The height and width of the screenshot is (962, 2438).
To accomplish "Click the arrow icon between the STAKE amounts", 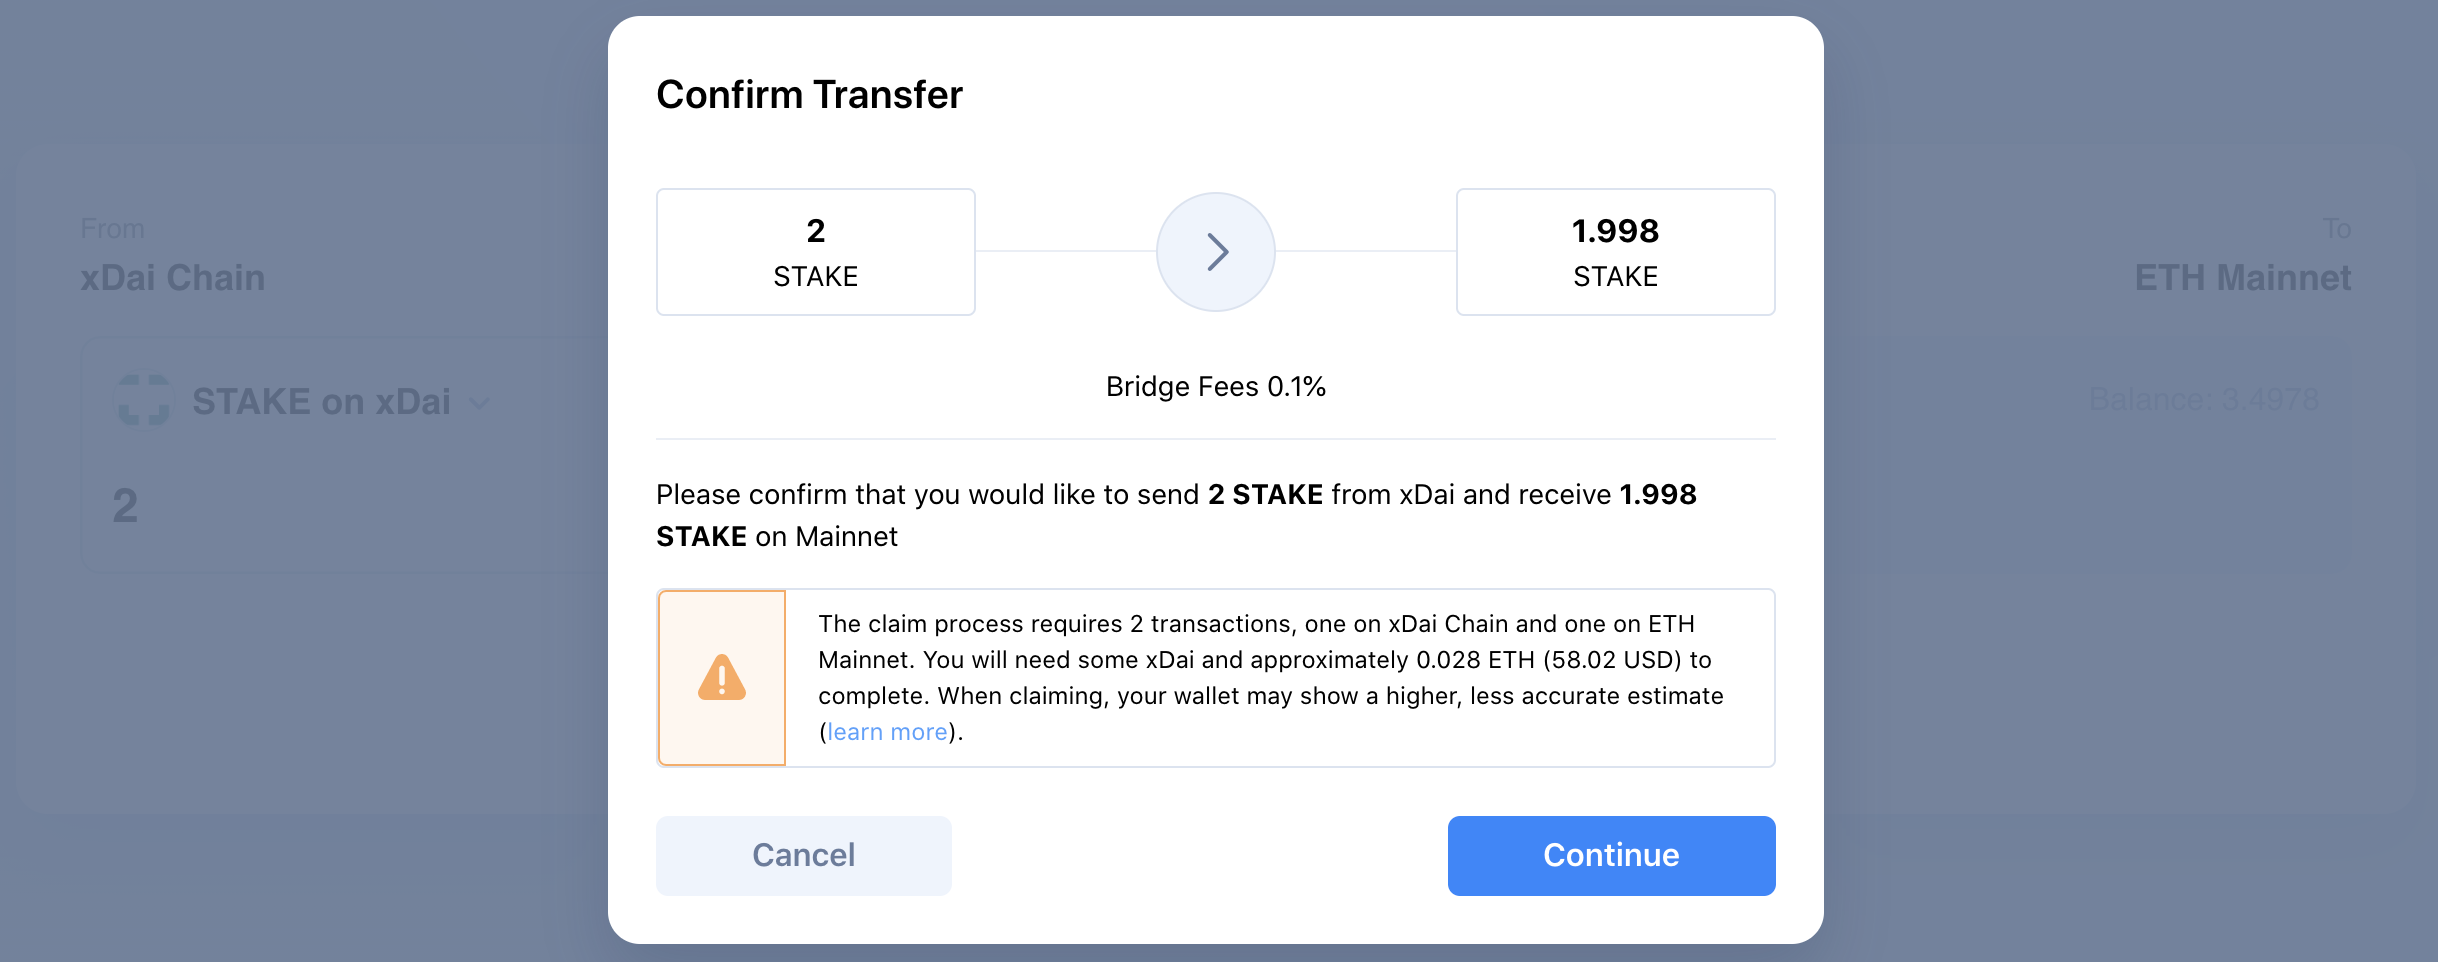I will click(x=1216, y=251).
